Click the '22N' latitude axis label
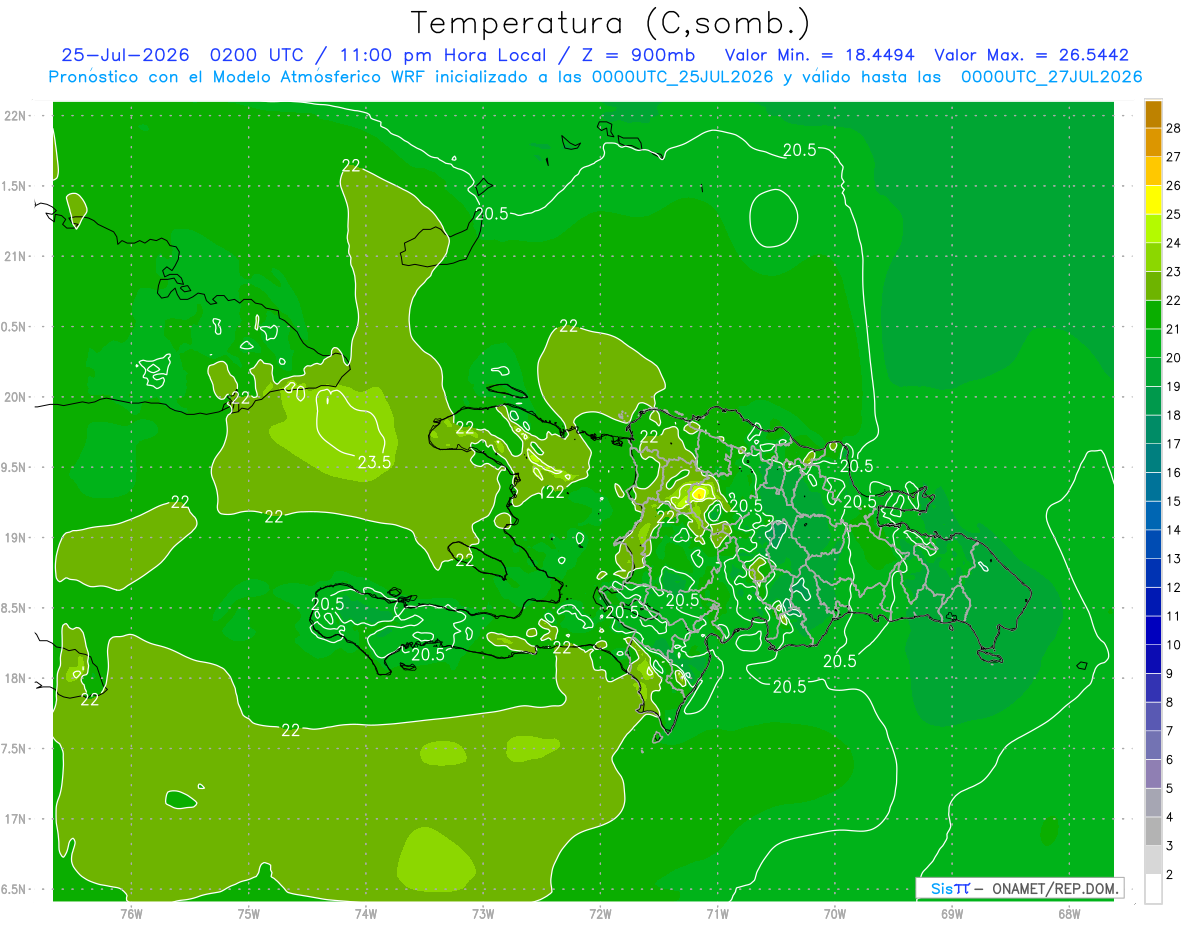 [x=14, y=116]
